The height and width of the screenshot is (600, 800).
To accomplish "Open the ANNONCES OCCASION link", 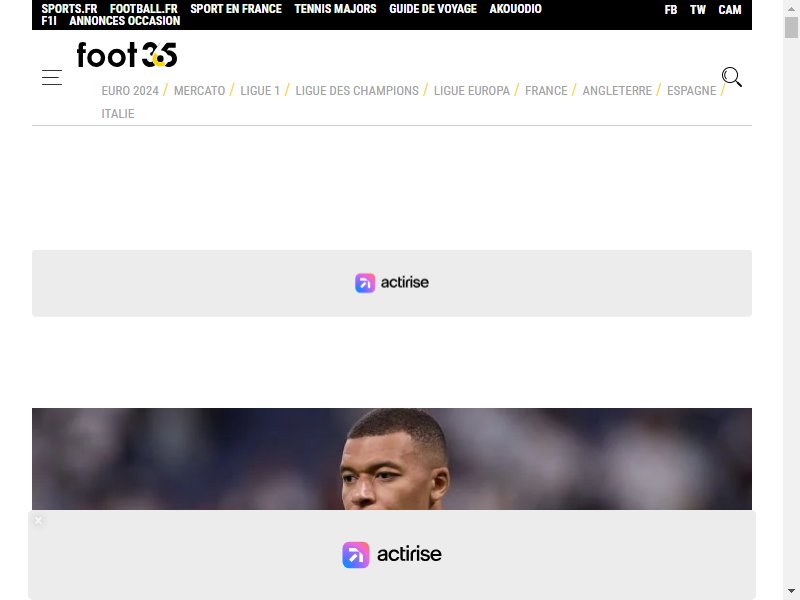I will click(124, 21).
